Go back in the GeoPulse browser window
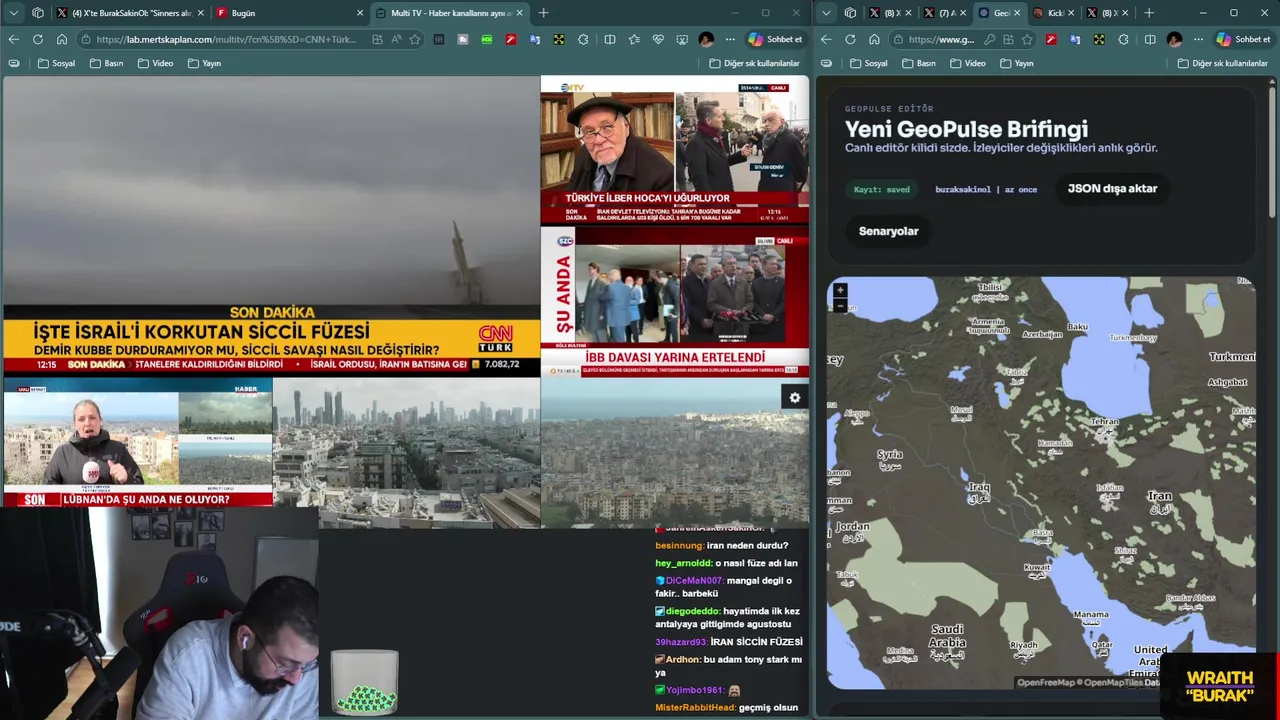Image resolution: width=1280 pixels, height=720 pixels. 826,39
